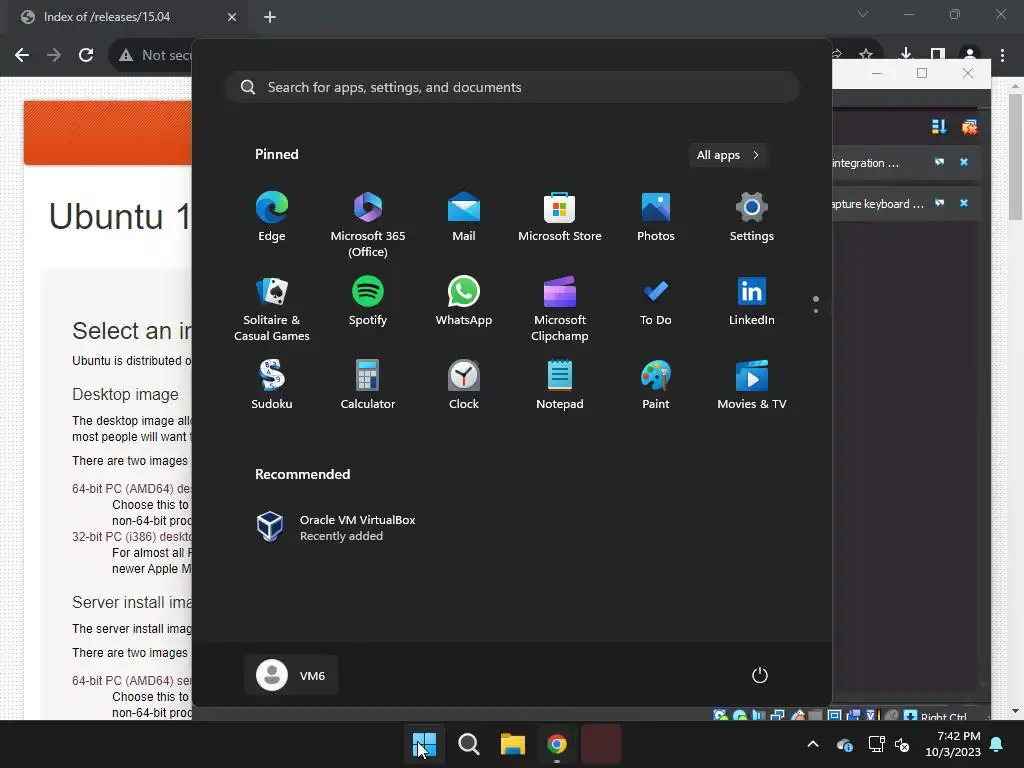
Task: Open Chrome three-dot menu
Action: (x=1002, y=55)
